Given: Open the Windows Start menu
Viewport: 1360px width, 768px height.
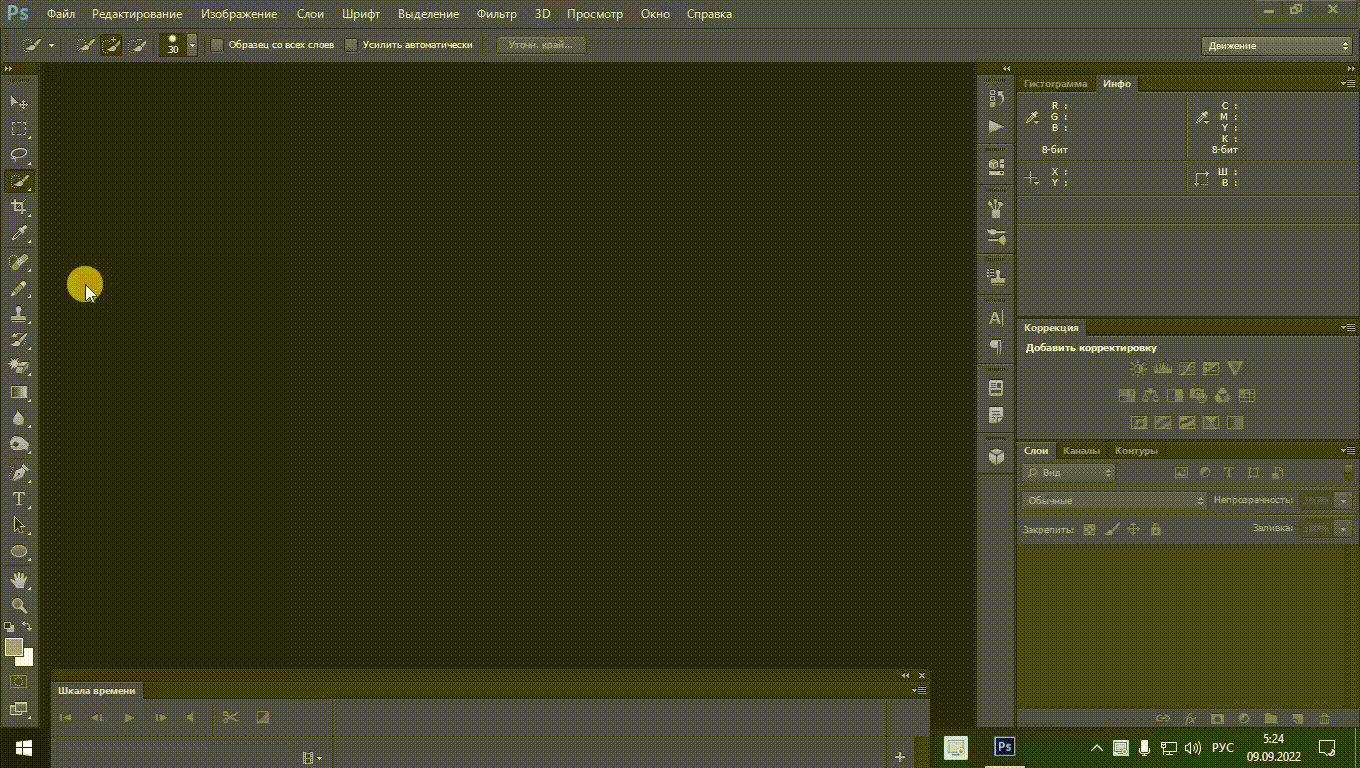Looking at the screenshot, I should (x=24, y=748).
